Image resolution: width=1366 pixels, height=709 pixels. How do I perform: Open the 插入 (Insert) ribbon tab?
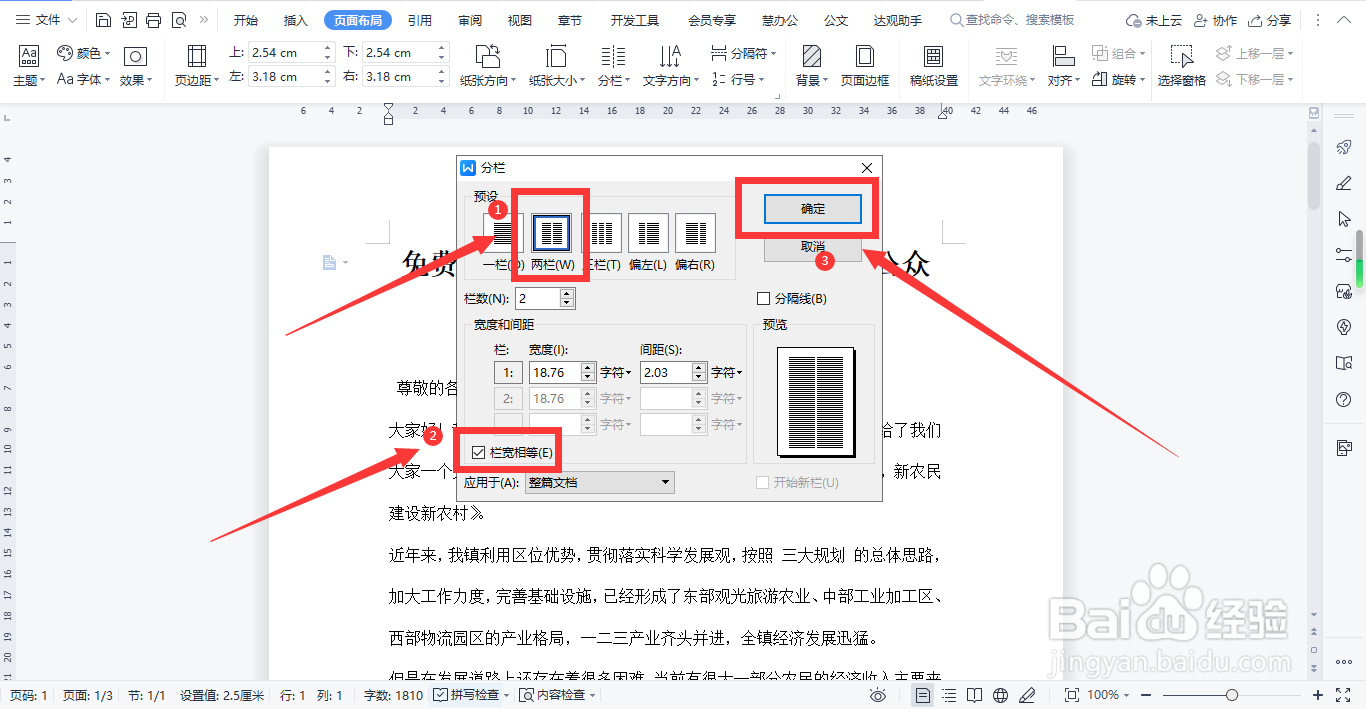click(295, 18)
